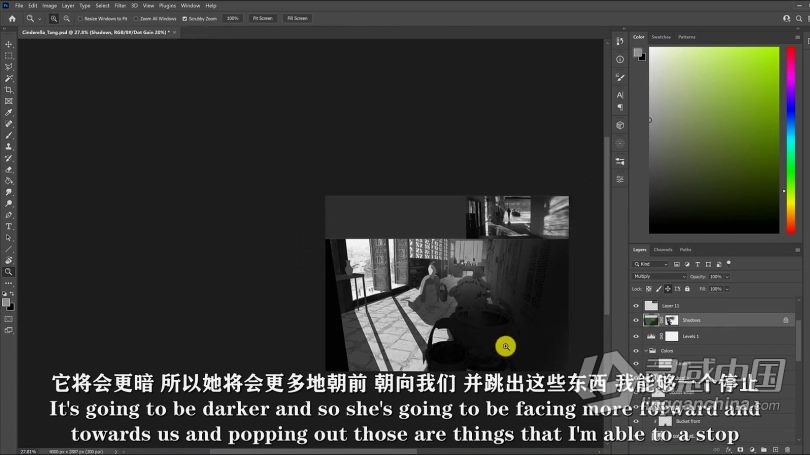This screenshot has width=810, height=455.
Task: Toggle lock transparent pixels
Action: pos(649,289)
